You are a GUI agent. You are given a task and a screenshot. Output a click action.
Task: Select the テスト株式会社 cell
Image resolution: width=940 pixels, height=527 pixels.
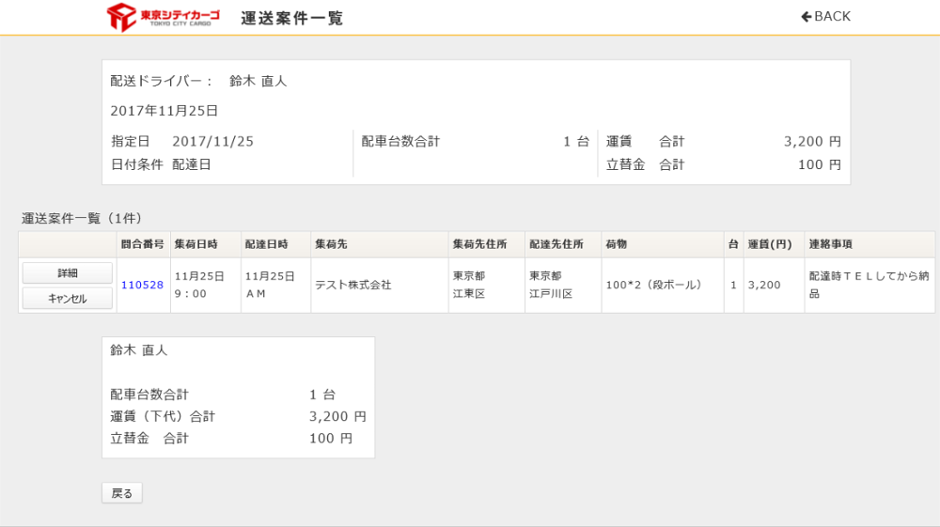(353, 285)
